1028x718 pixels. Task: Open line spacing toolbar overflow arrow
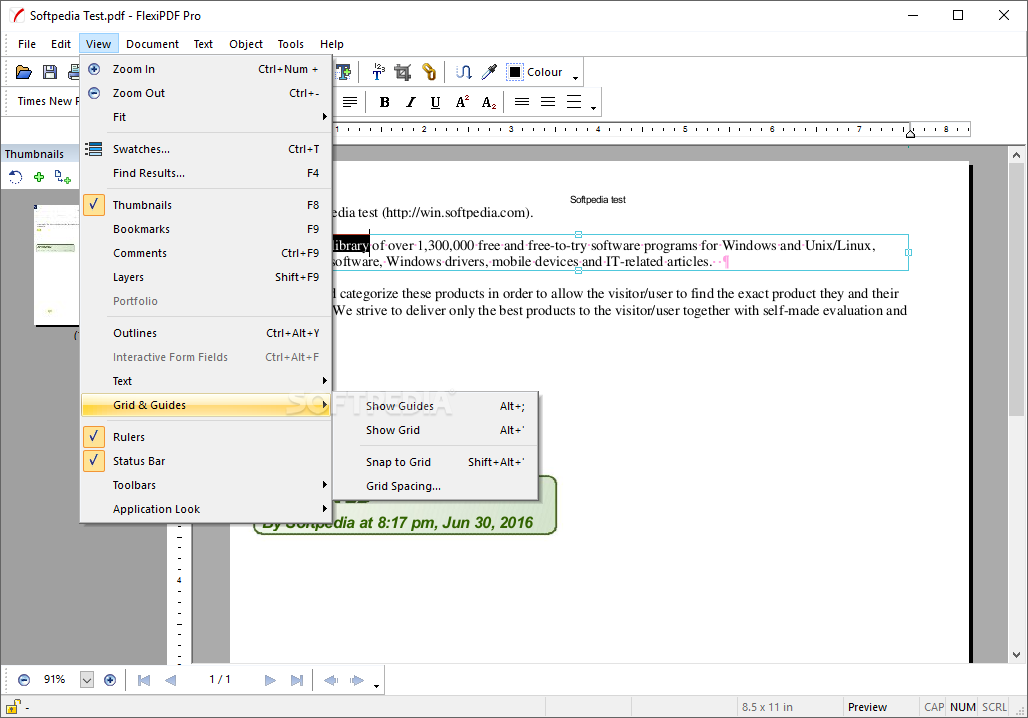pos(593,108)
